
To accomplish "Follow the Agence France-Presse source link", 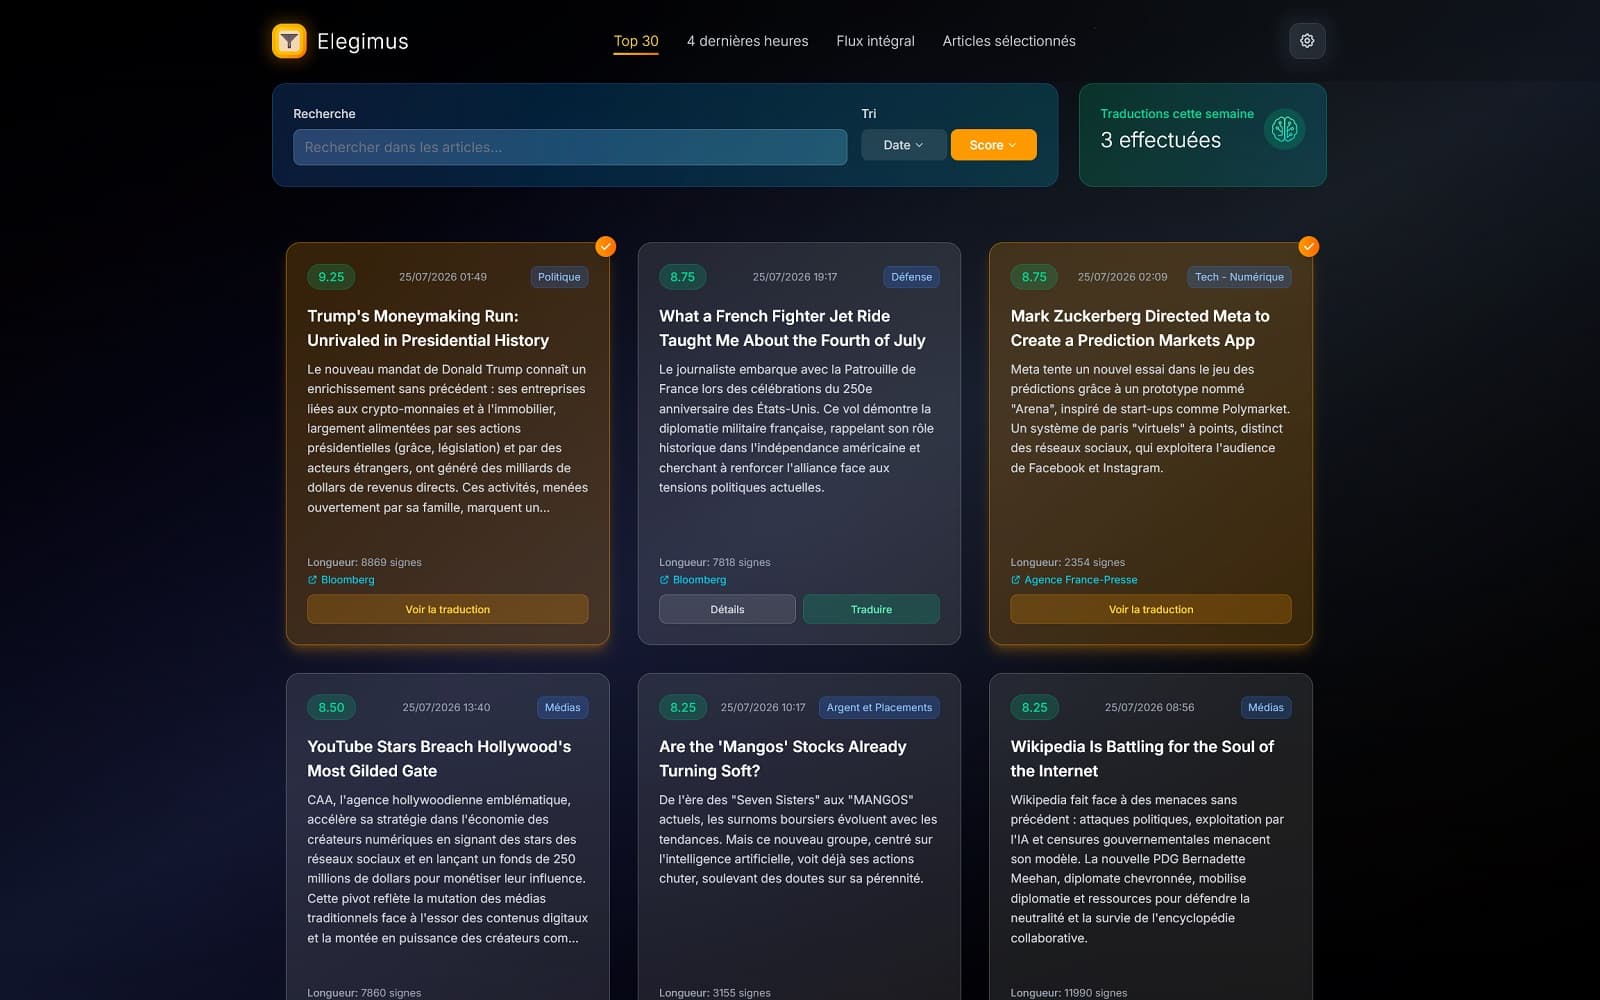I will (1074, 580).
